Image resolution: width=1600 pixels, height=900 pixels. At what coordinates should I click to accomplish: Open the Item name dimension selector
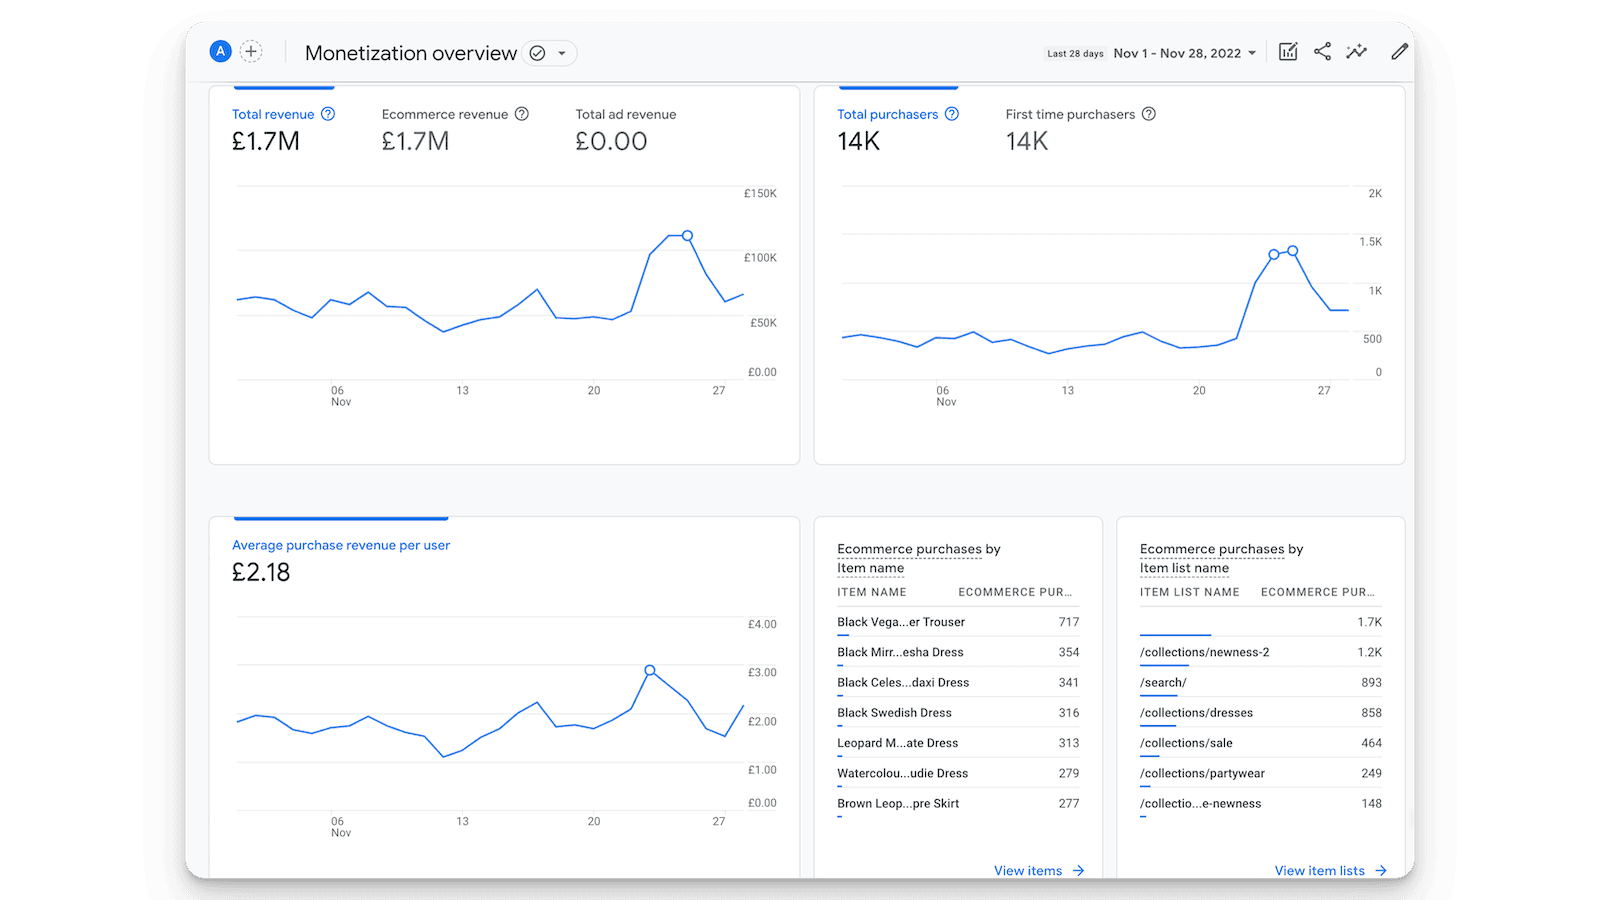tap(871, 568)
